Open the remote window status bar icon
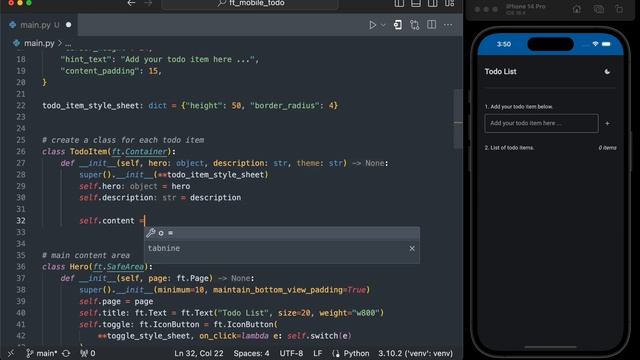Image resolution: width=640 pixels, height=360 pixels. 11,353
